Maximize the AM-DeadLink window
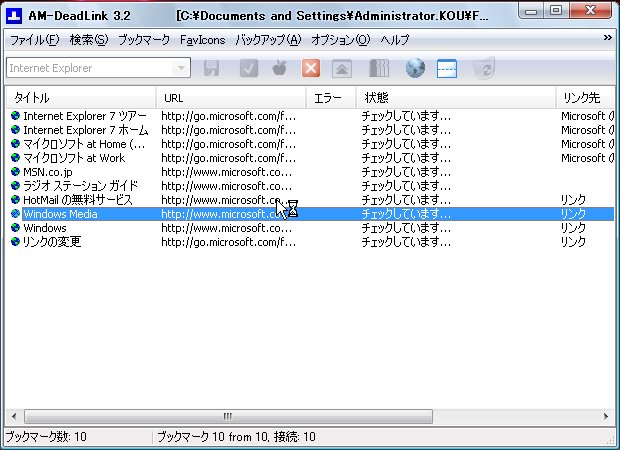This screenshot has width=620, height=450. coord(556,11)
